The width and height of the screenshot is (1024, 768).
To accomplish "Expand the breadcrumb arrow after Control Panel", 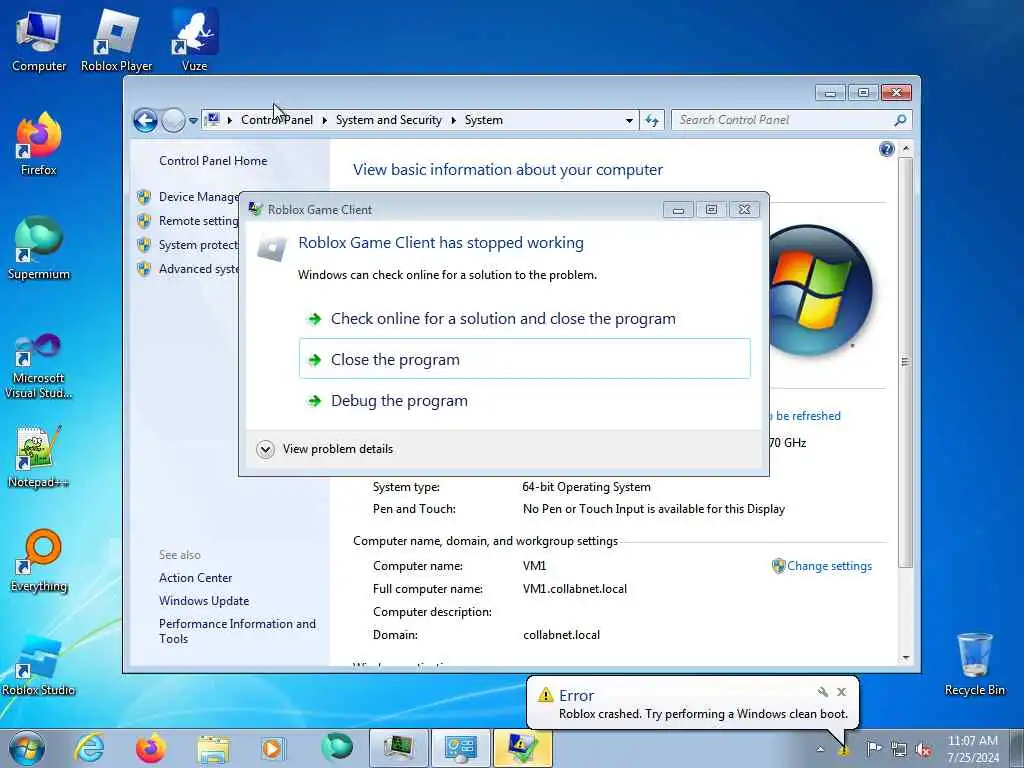I will [325, 120].
